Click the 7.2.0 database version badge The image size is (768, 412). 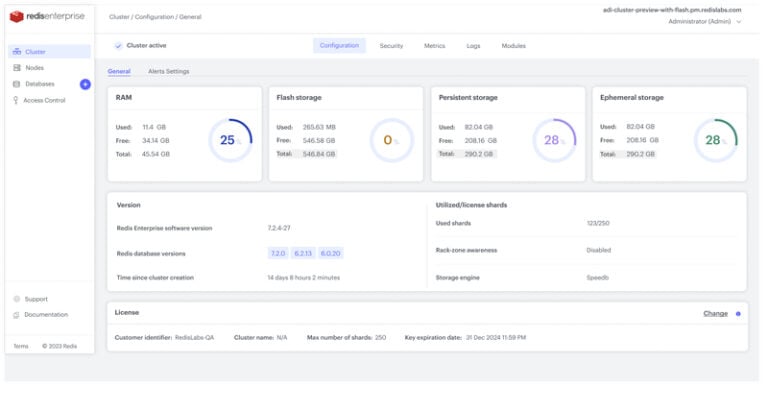278,253
